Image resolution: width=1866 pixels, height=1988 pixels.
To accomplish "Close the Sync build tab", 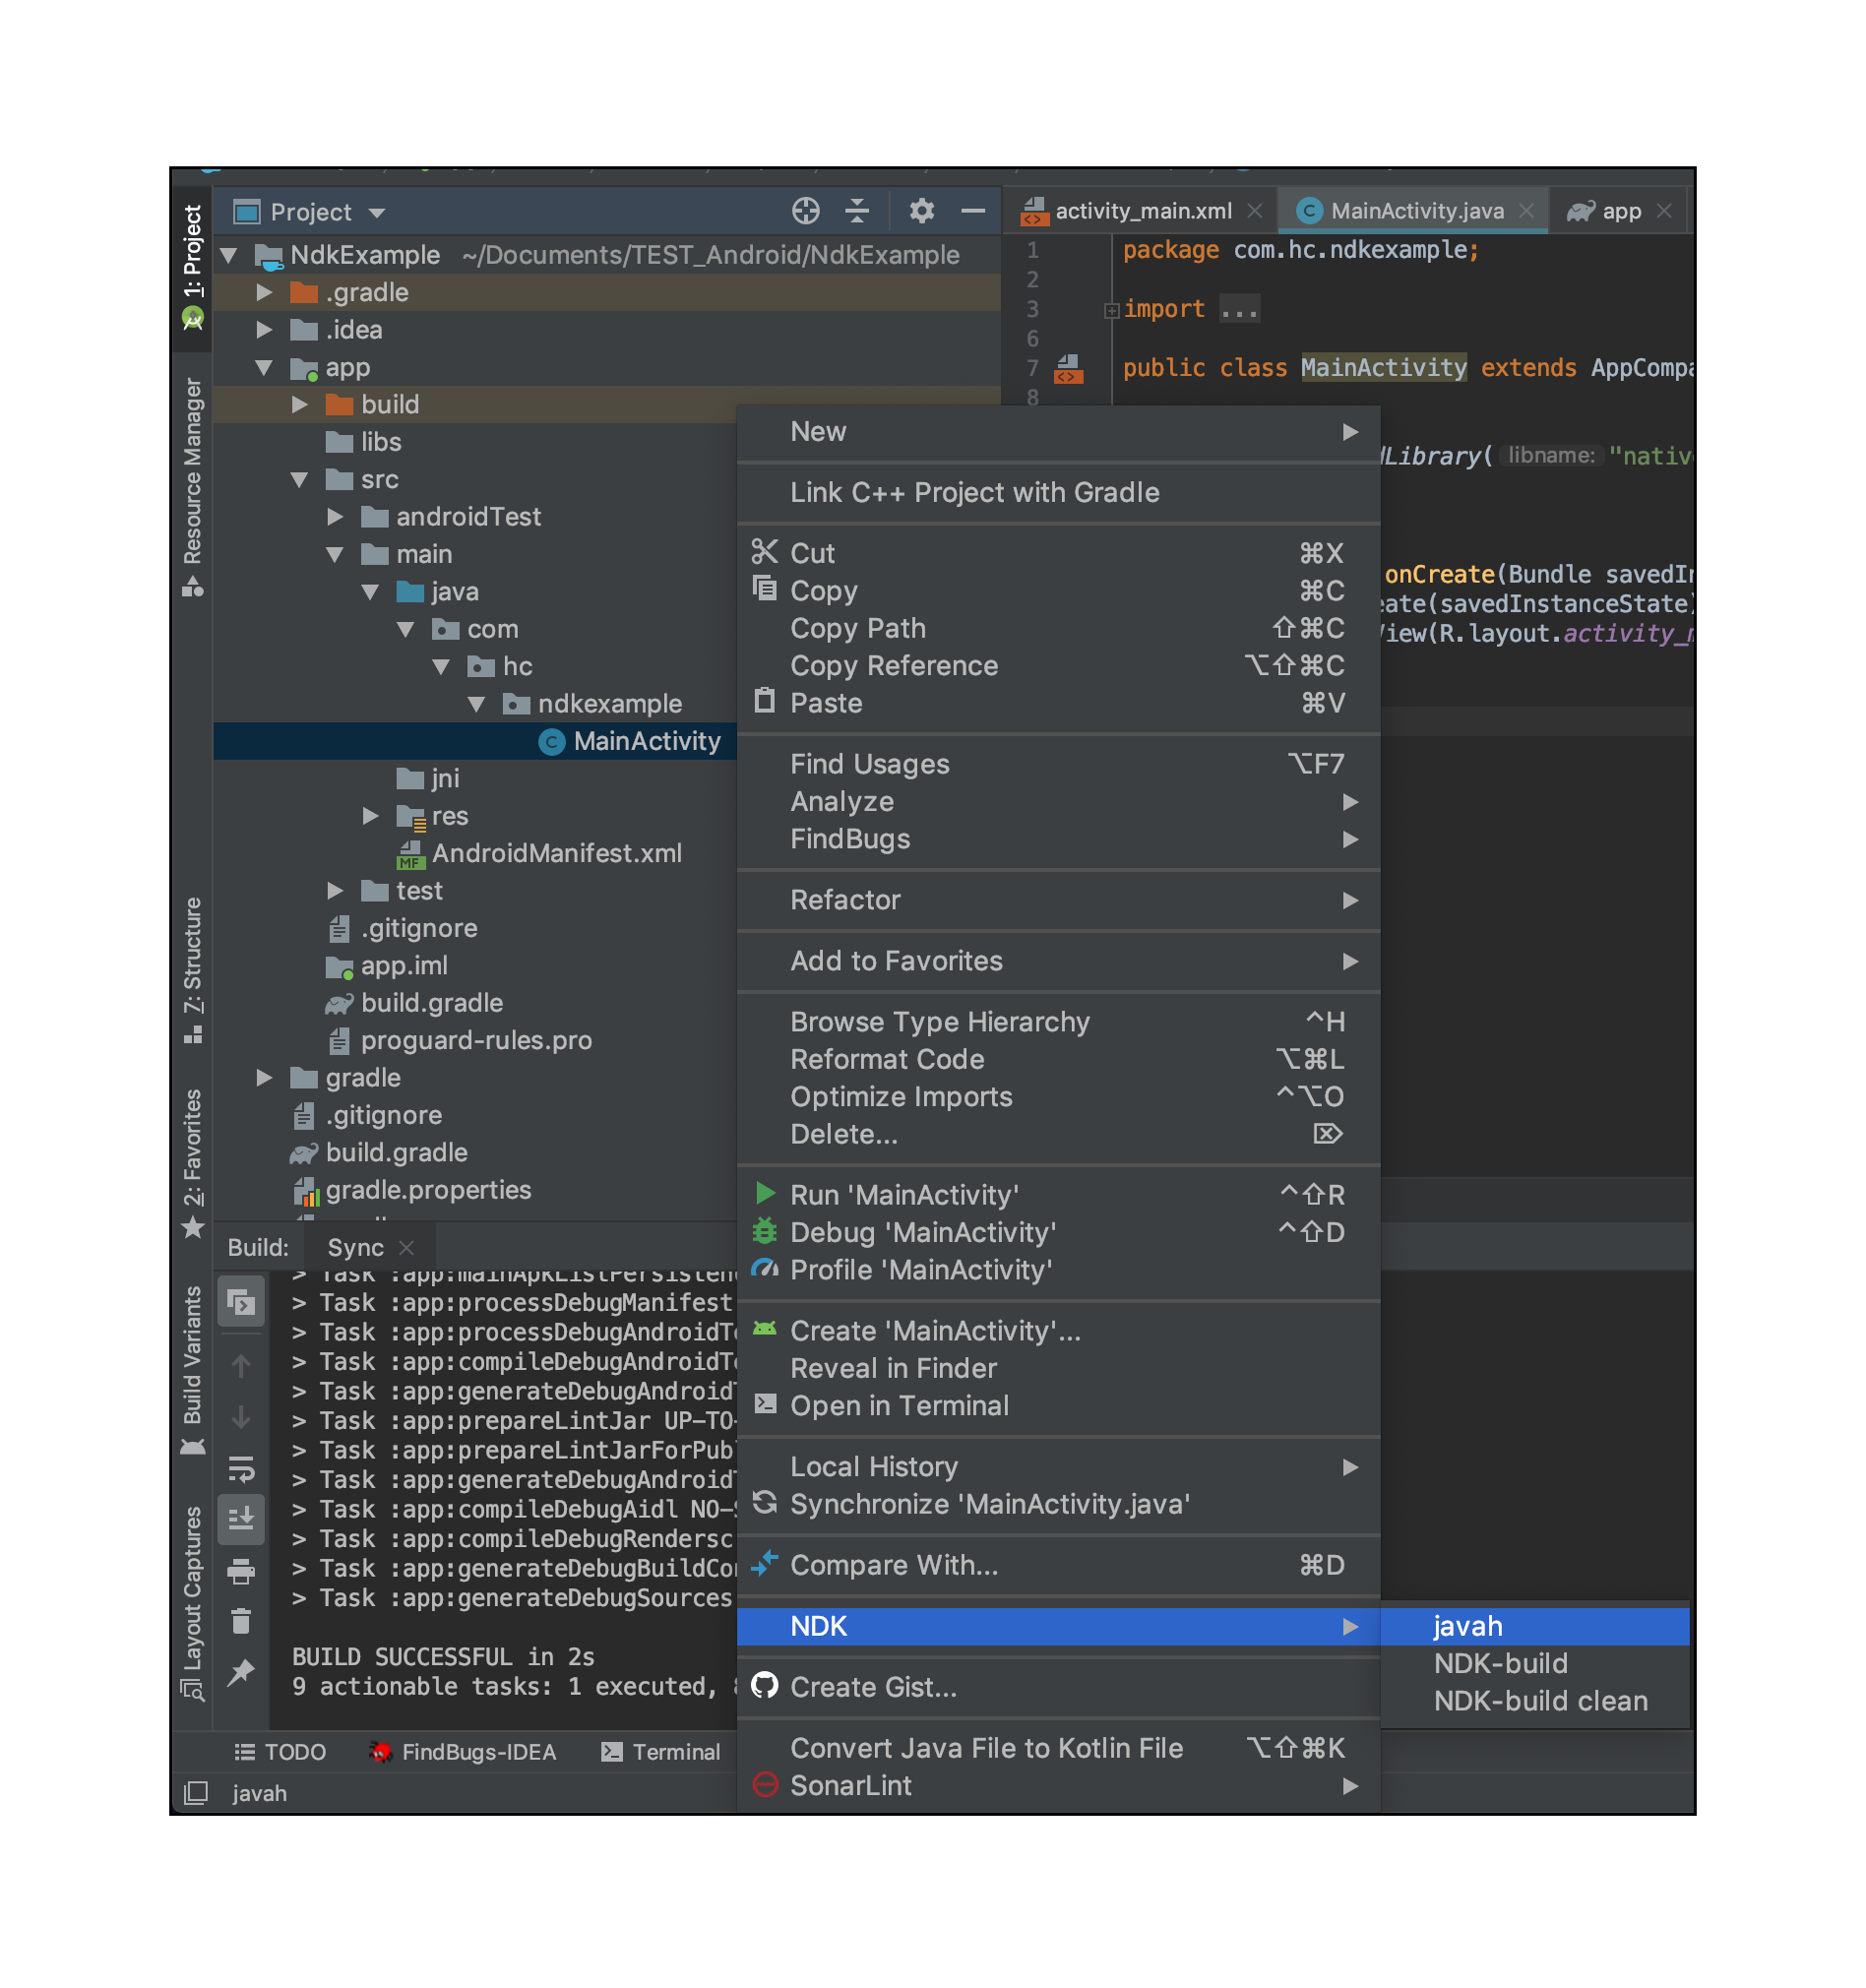I will [406, 1247].
